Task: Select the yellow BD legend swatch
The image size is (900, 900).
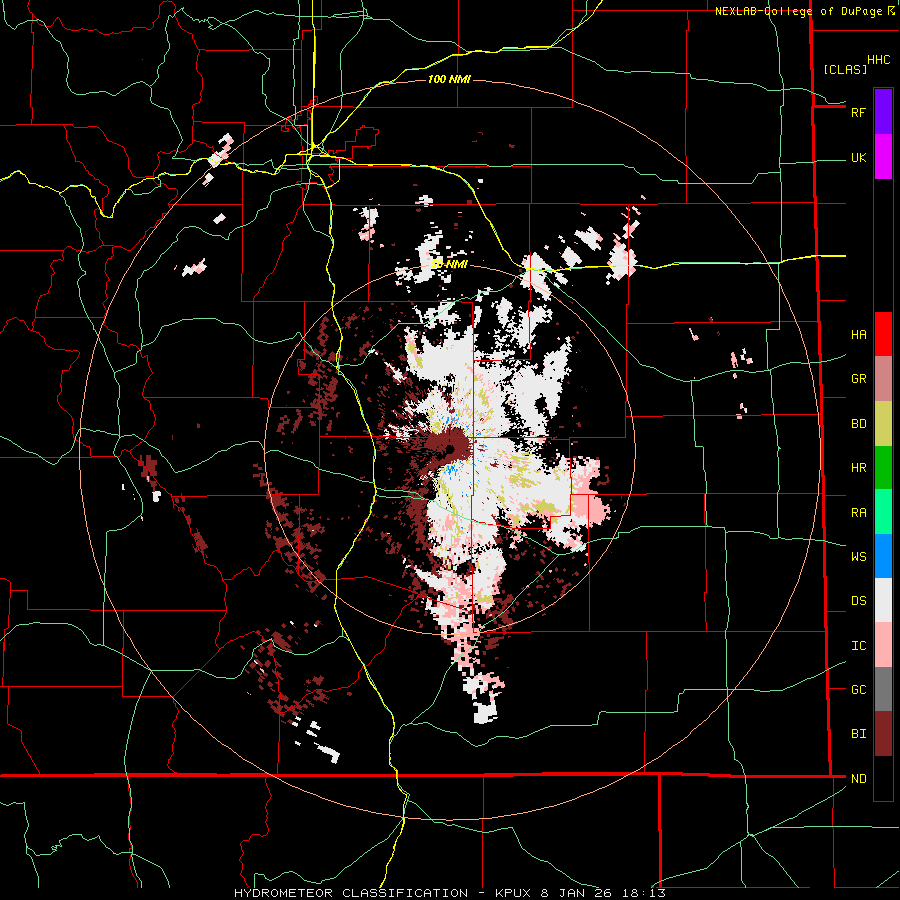Action: (883, 424)
